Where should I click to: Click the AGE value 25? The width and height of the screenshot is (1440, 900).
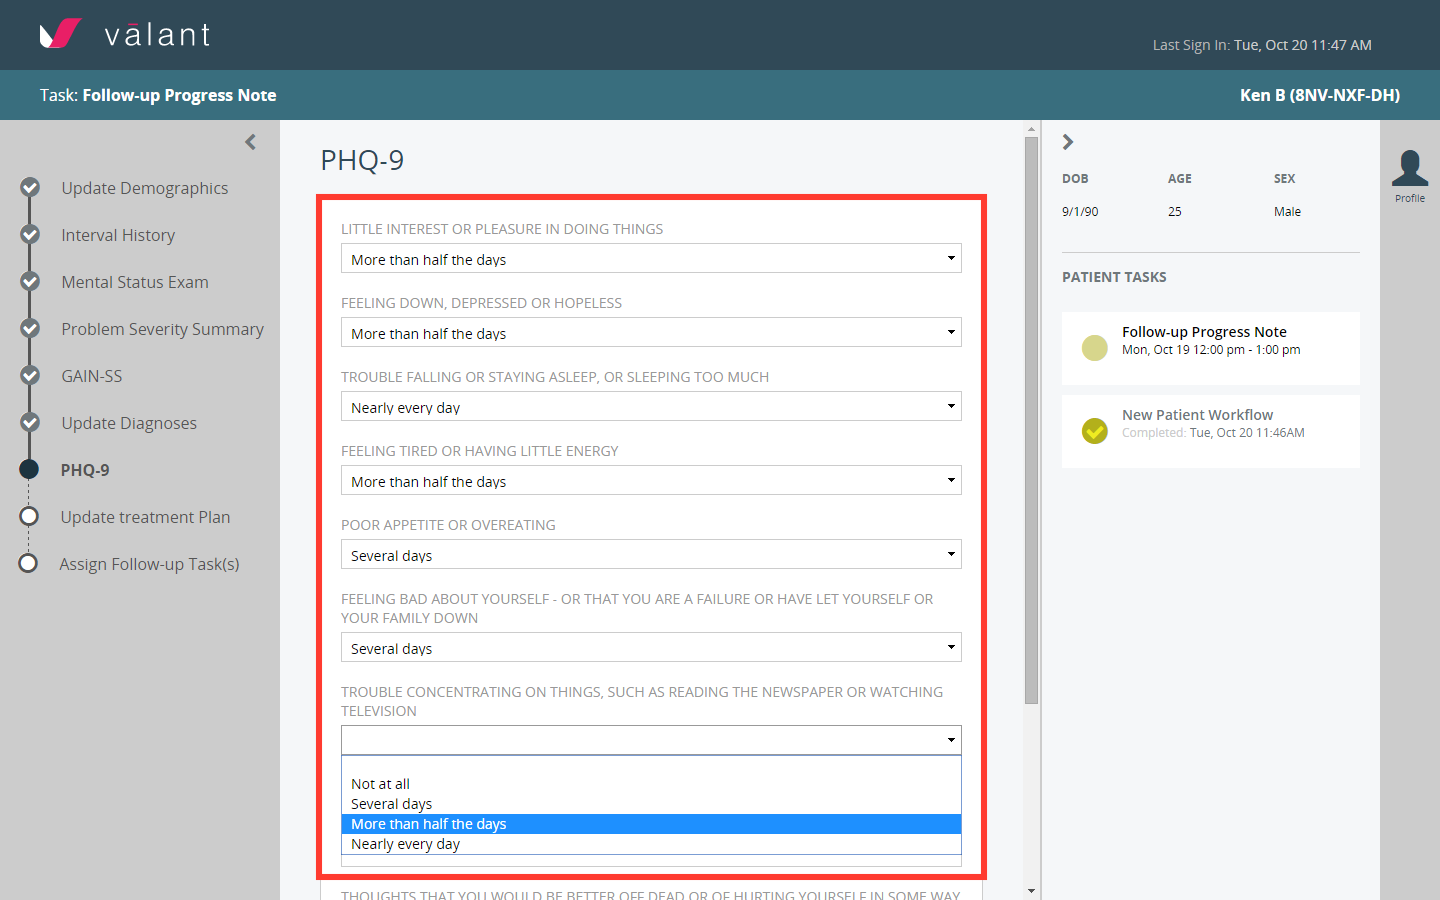coord(1175,212)
